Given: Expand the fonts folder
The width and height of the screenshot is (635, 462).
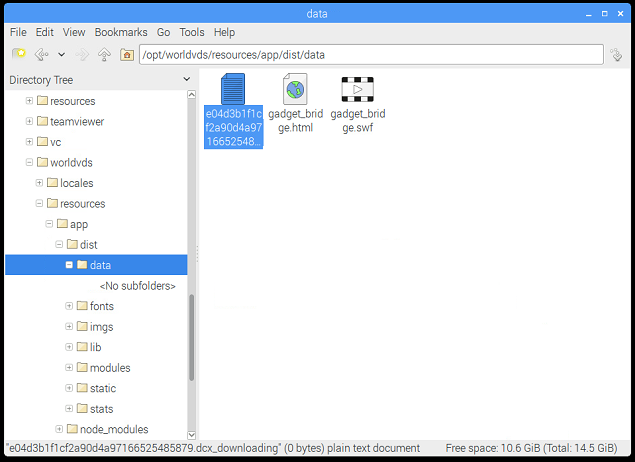Looking at the screenshot, I should click(69, 306).
